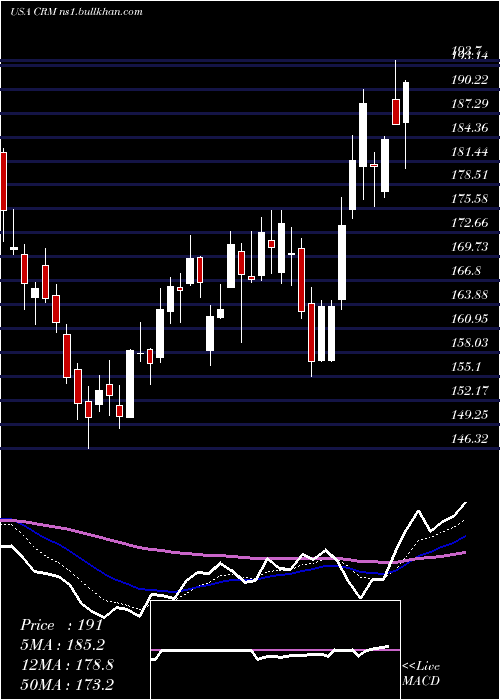Click the MACD inset chart panel

(275, 650)
